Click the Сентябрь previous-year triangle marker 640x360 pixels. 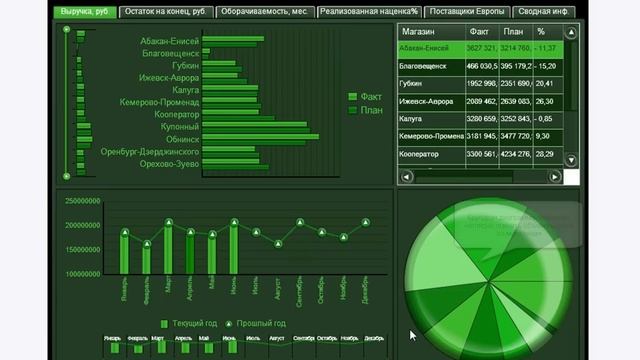(300, 222)
